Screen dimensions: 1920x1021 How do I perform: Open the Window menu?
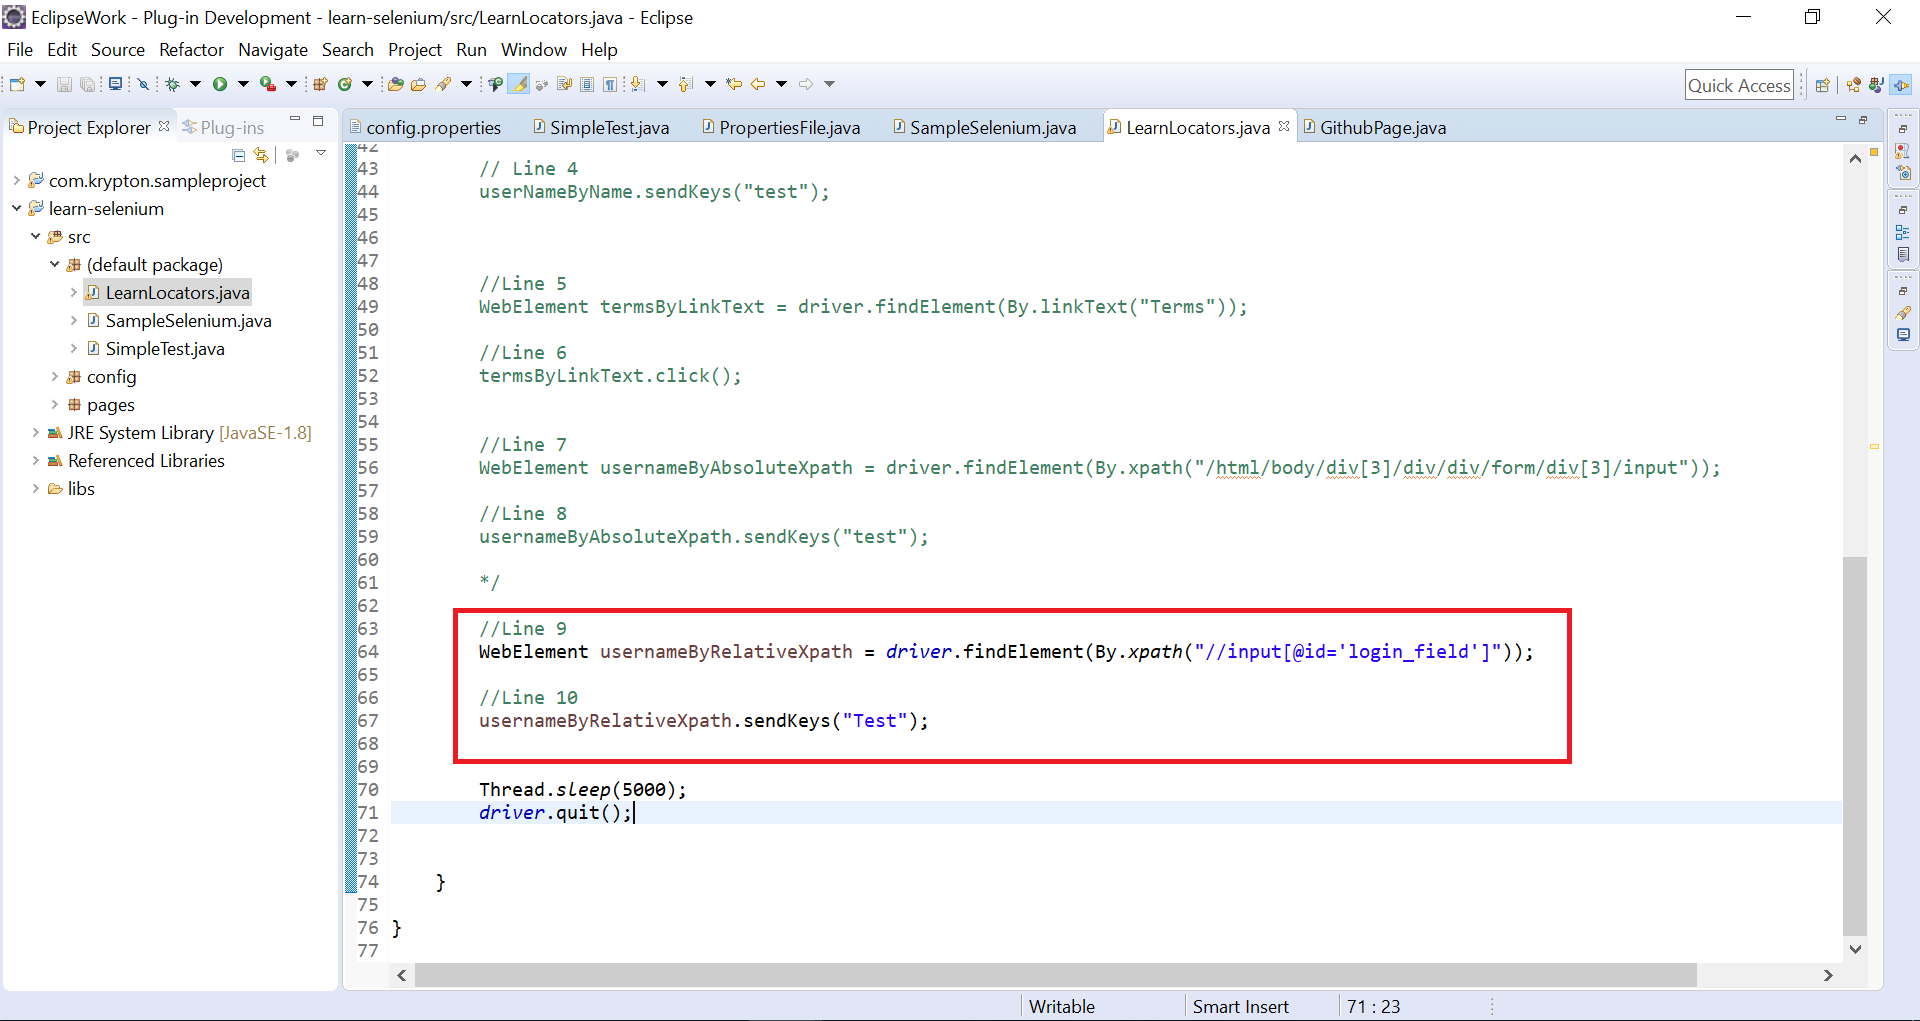point(533,50)
